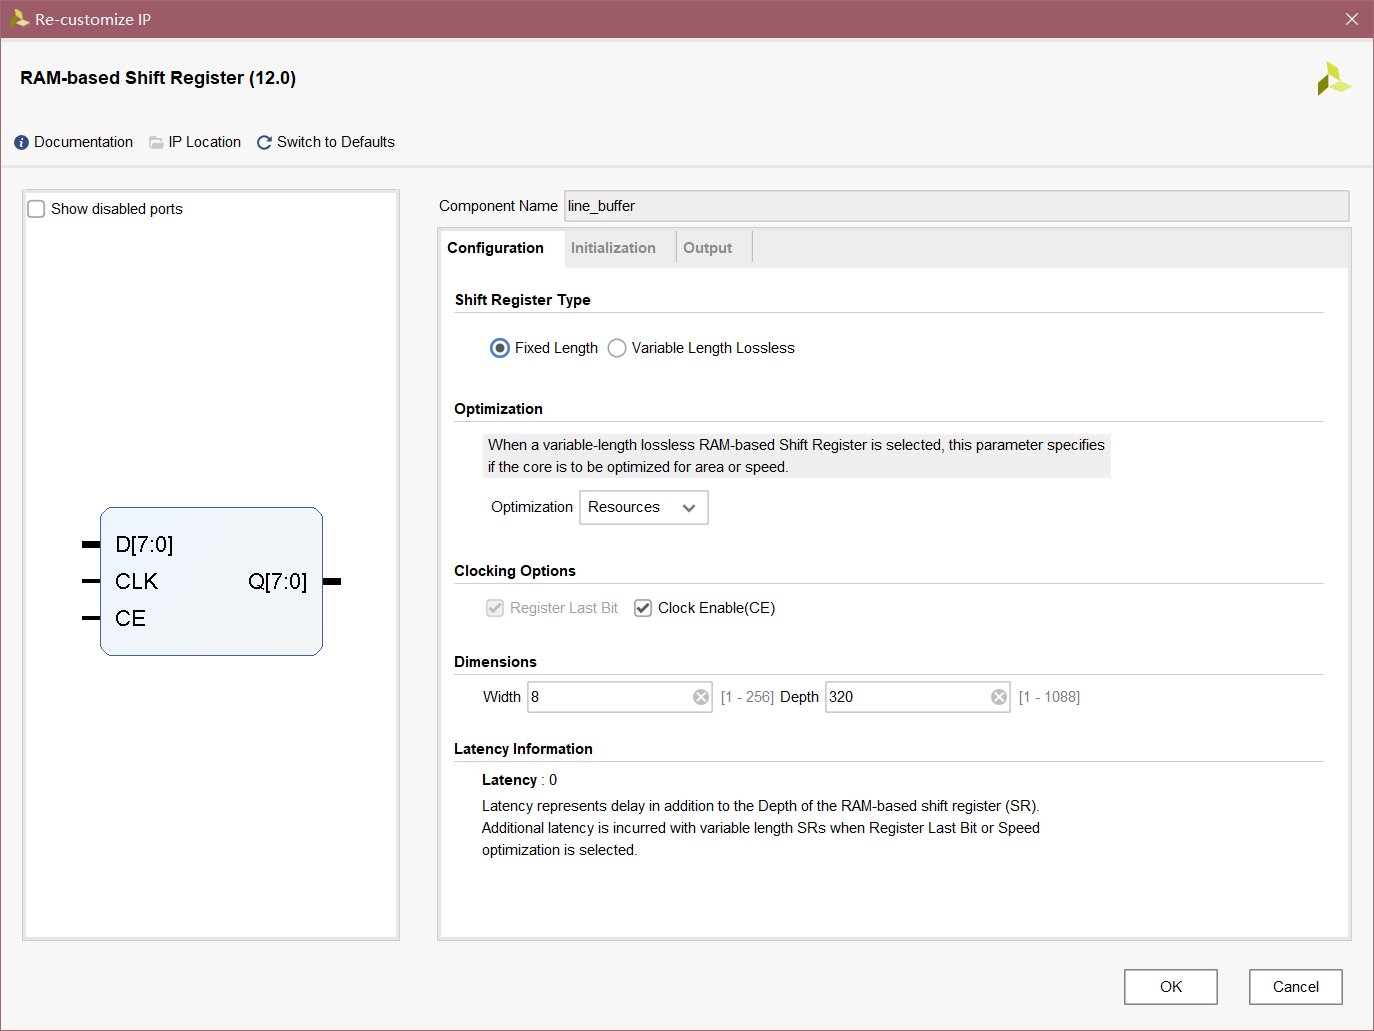The width and height of the screenshot is (1374, 1031).
Task: Open the Documentation link
Action: pos(83,142)
